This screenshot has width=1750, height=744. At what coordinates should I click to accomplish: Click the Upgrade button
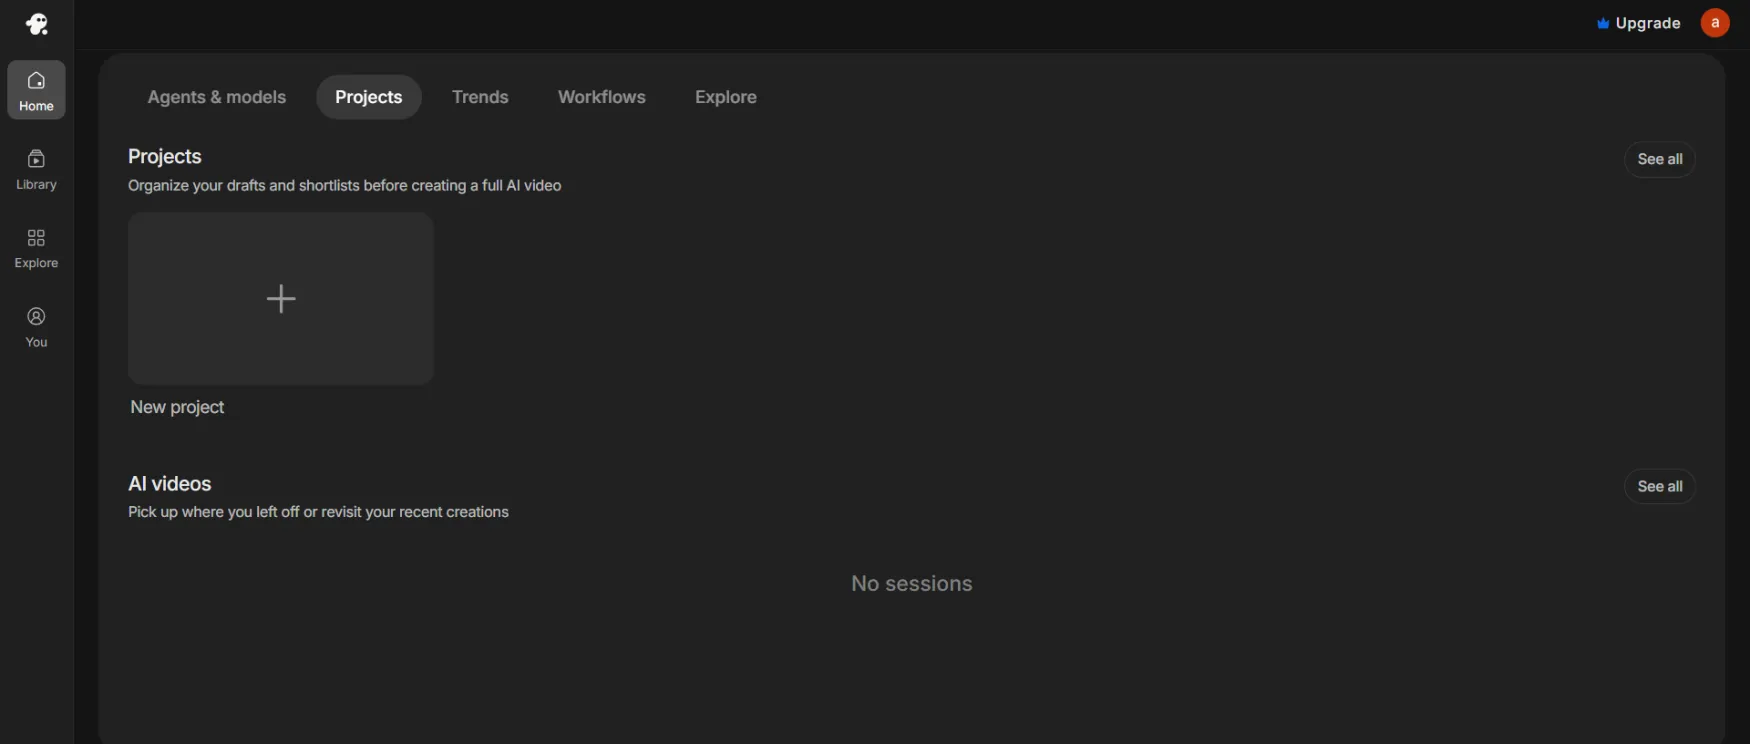tap(1639, 23)
